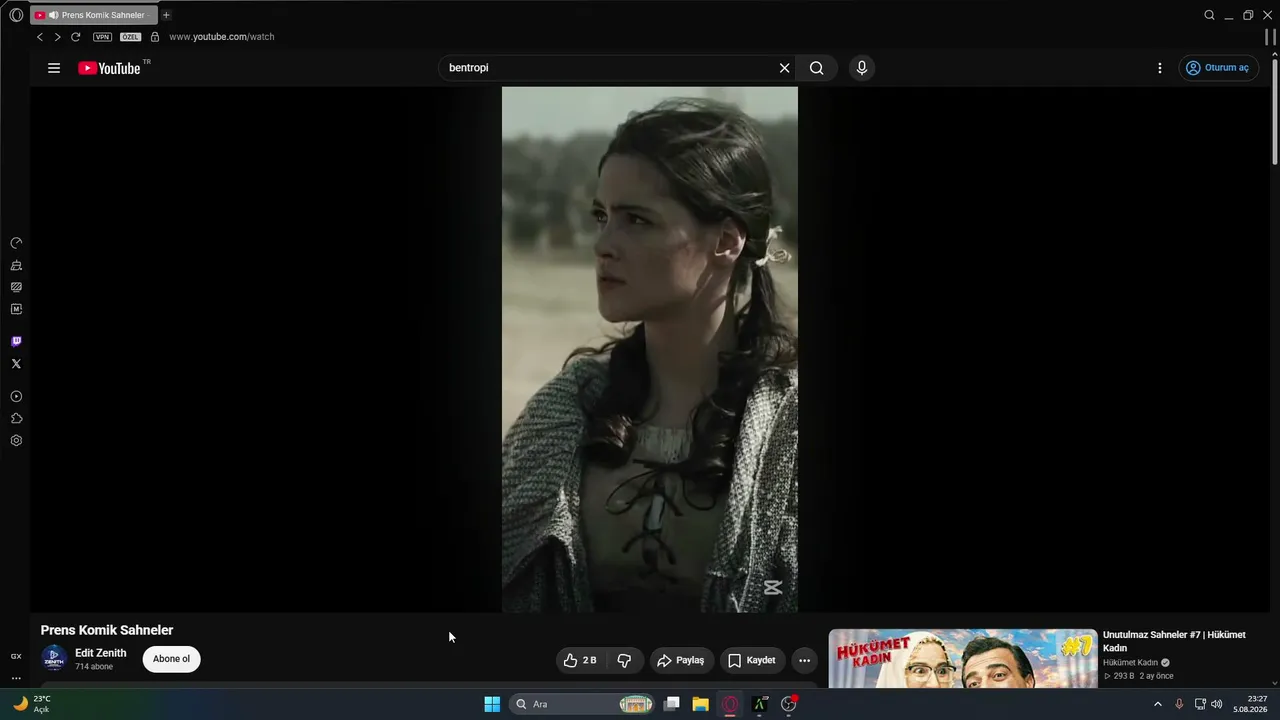Open the Hükümet Kadın channel name

(x=1130, y=662)
